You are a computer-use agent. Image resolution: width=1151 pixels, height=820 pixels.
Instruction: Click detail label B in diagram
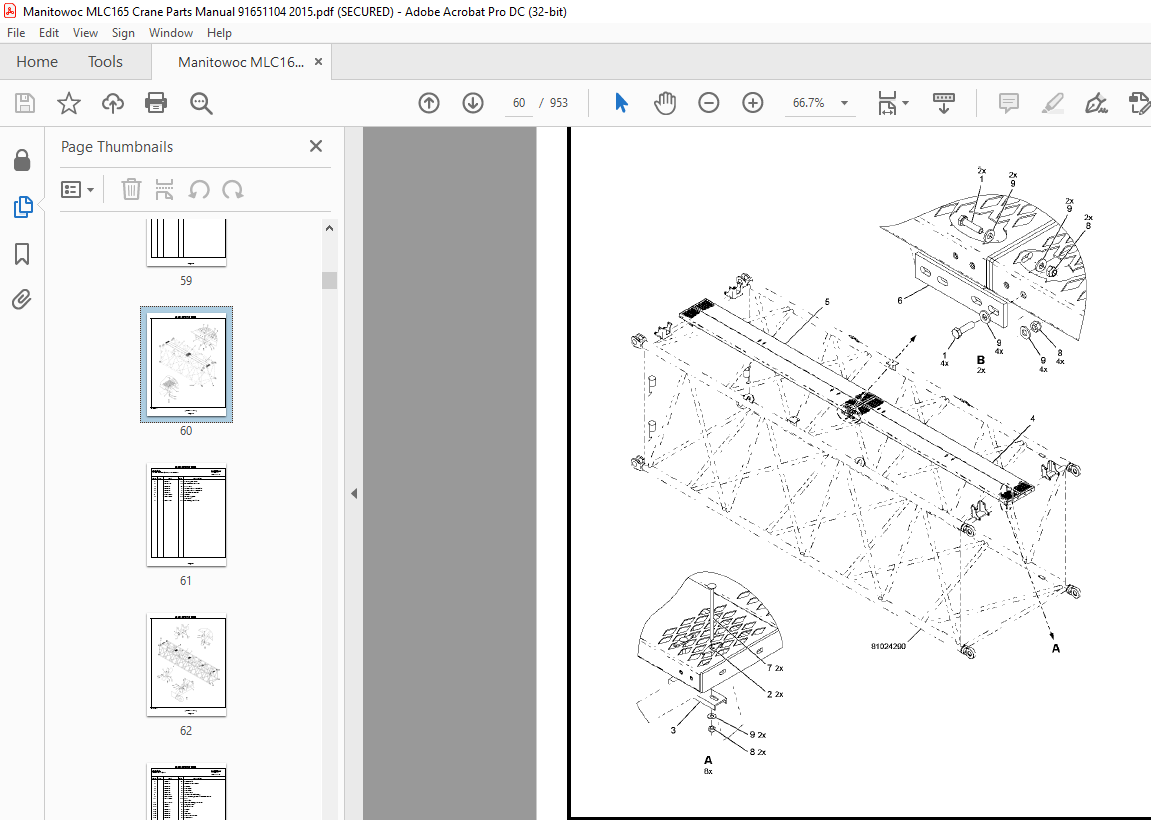pyautogui.click(x=981, y=360)
